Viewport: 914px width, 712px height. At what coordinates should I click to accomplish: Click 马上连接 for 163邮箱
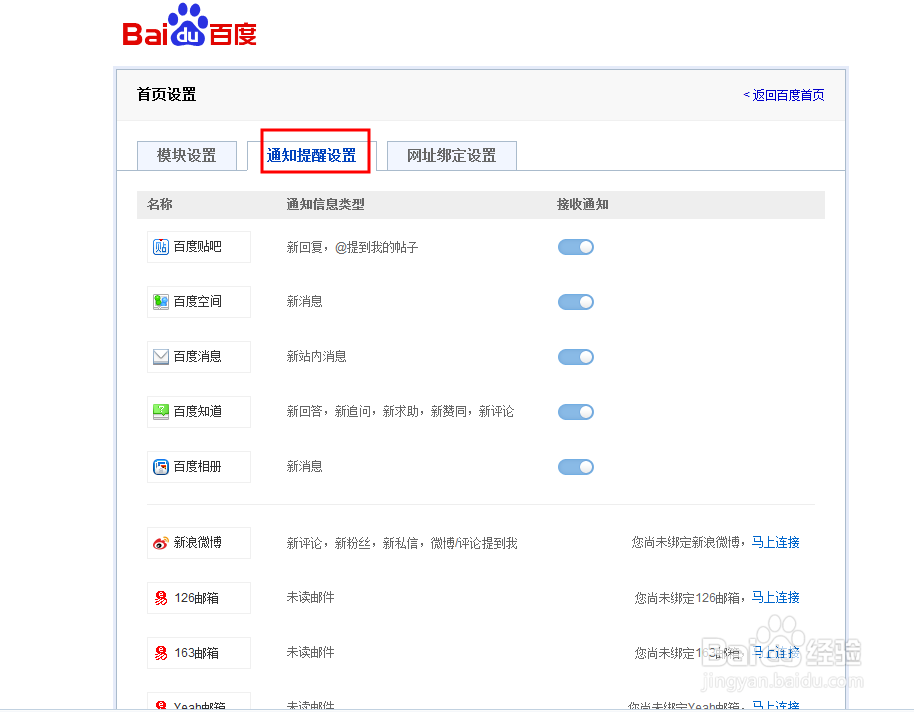coord(775,652)
